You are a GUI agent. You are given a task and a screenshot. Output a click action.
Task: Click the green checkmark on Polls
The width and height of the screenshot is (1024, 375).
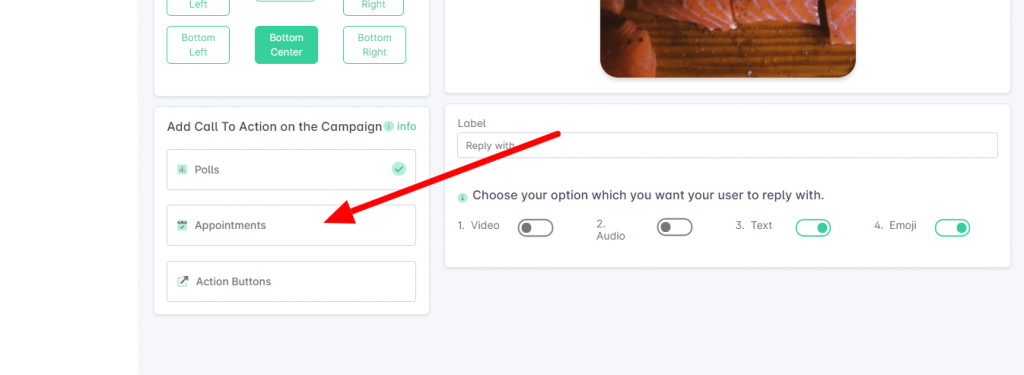[398, 169]
